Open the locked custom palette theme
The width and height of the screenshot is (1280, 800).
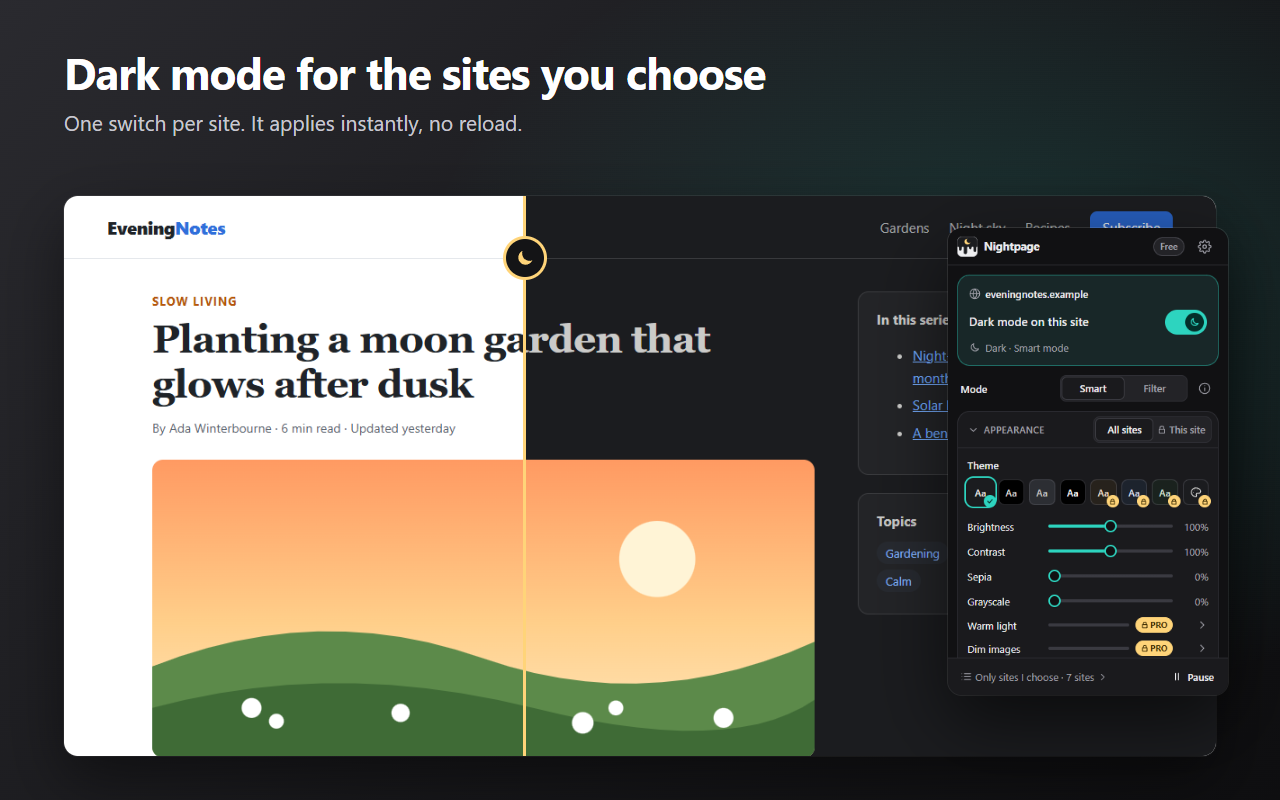click(x=1196, y=492)
